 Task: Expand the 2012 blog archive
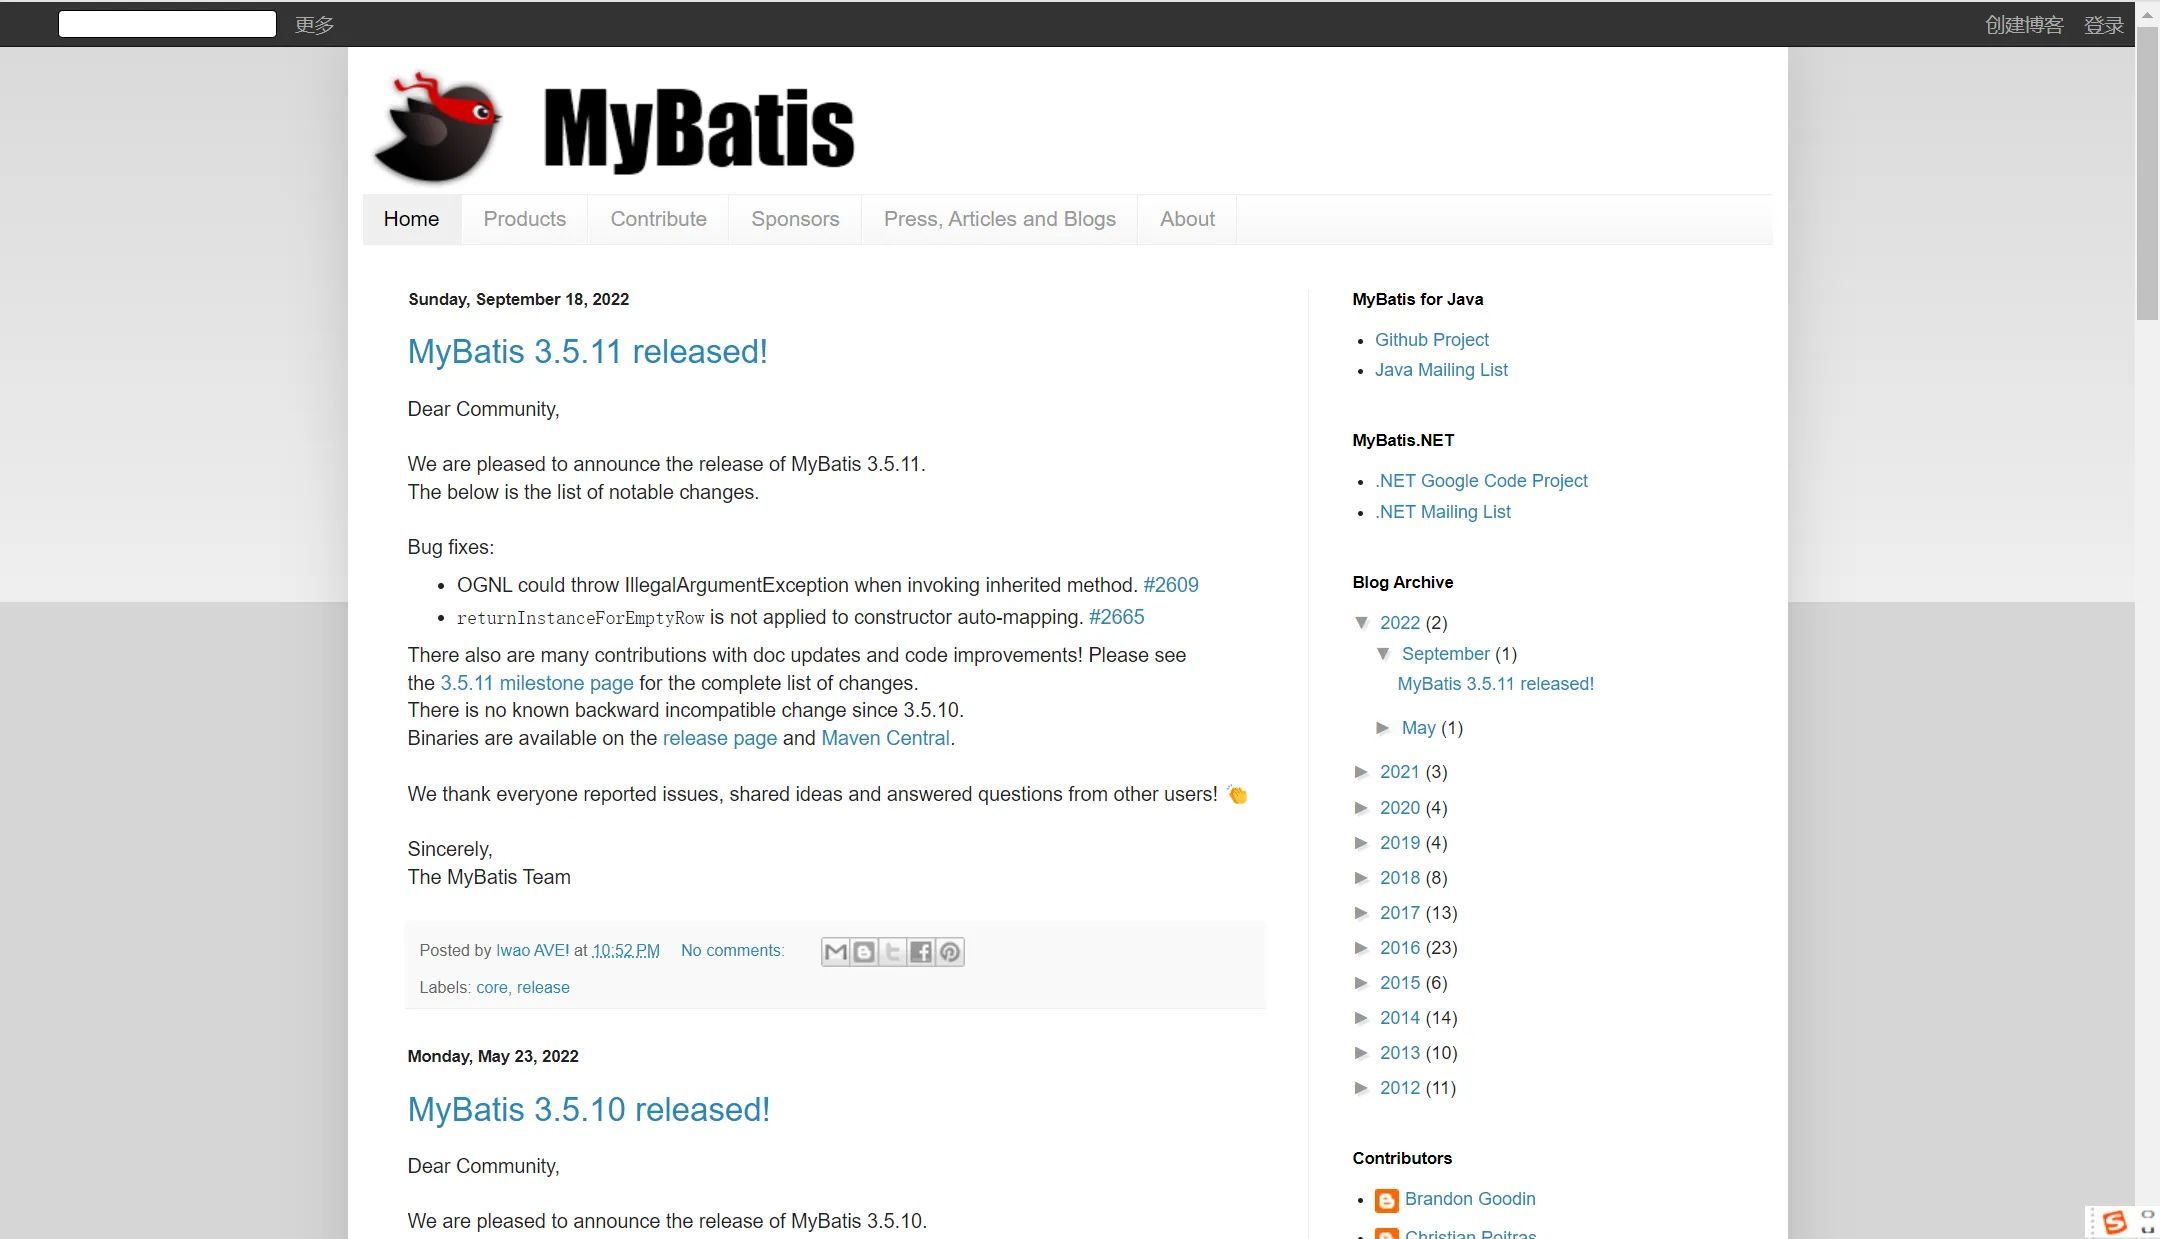click(x=1362, y=1088)
